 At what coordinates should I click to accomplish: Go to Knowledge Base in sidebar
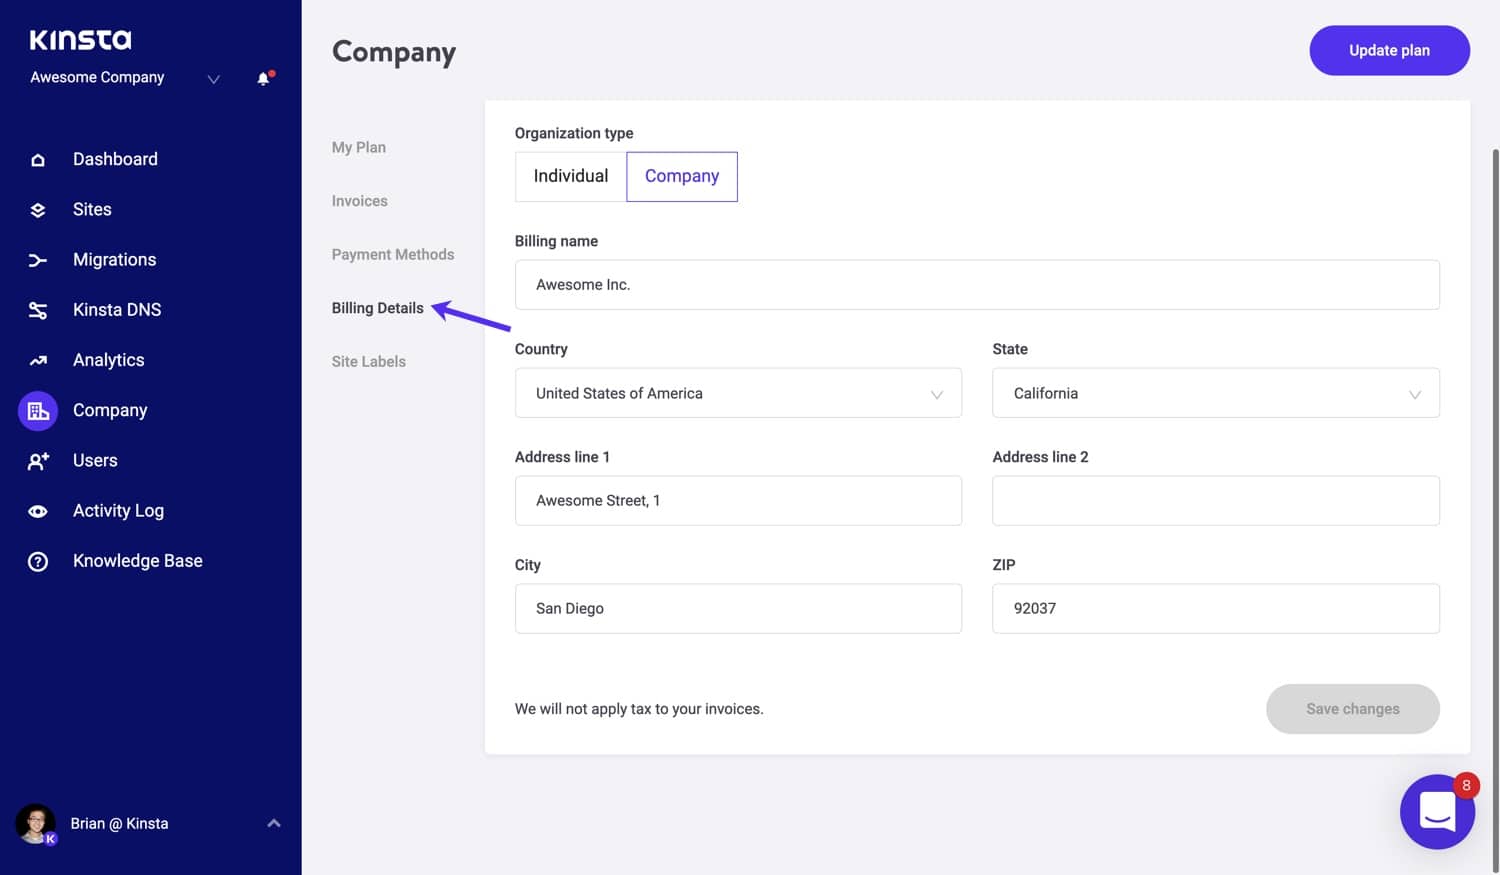pos(138,561)
